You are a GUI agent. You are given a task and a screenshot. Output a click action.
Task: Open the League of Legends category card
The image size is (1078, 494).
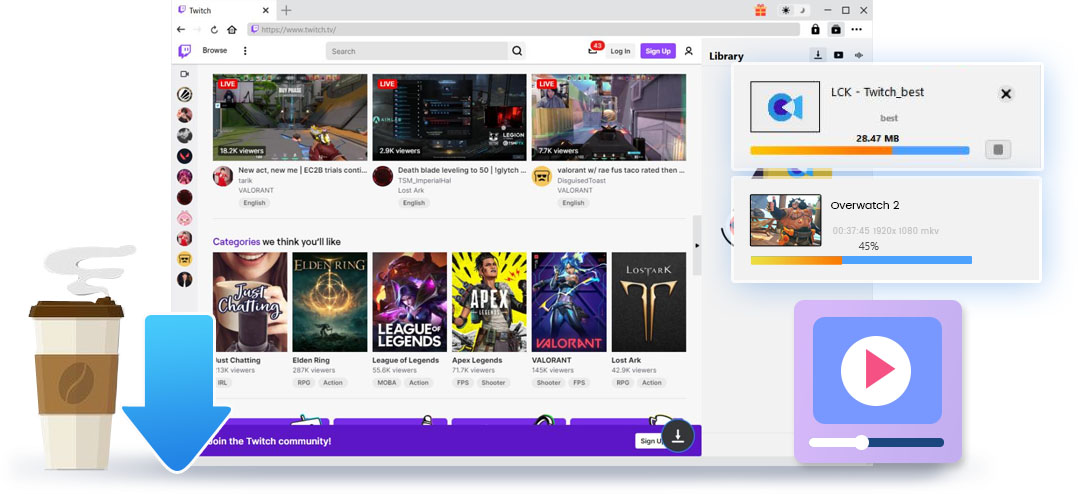(410, 302)
